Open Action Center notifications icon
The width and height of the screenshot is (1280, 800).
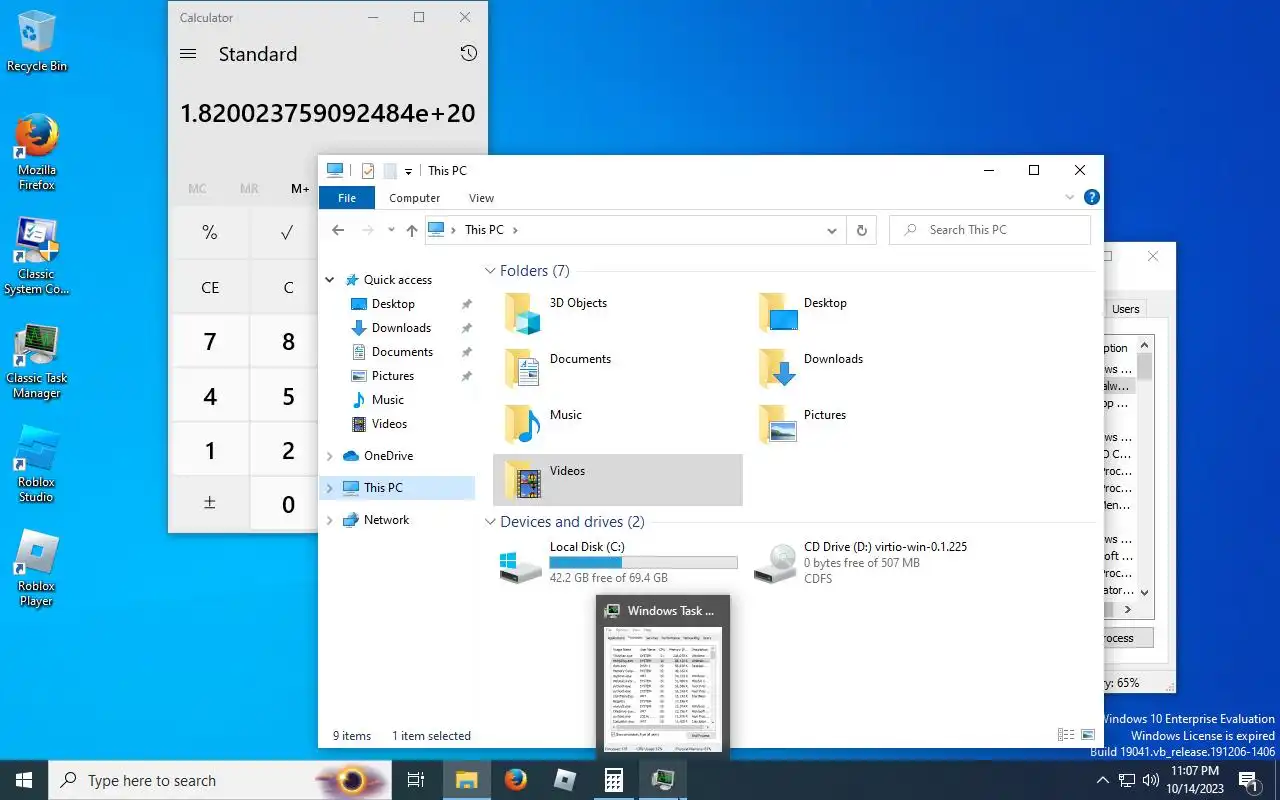click(1248, 780)
